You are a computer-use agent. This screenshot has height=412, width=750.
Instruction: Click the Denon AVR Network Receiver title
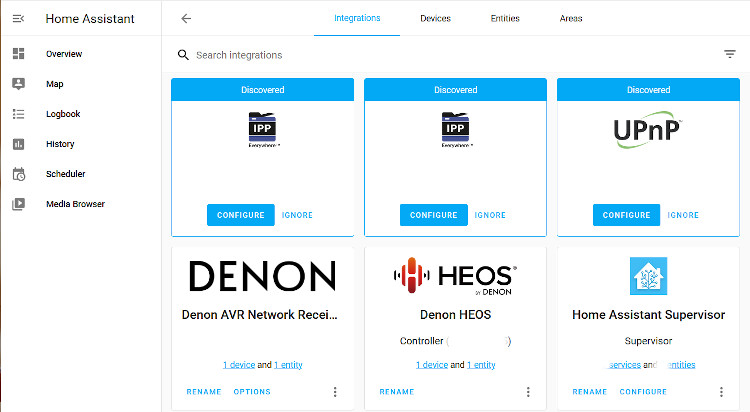tap(260, 315)
